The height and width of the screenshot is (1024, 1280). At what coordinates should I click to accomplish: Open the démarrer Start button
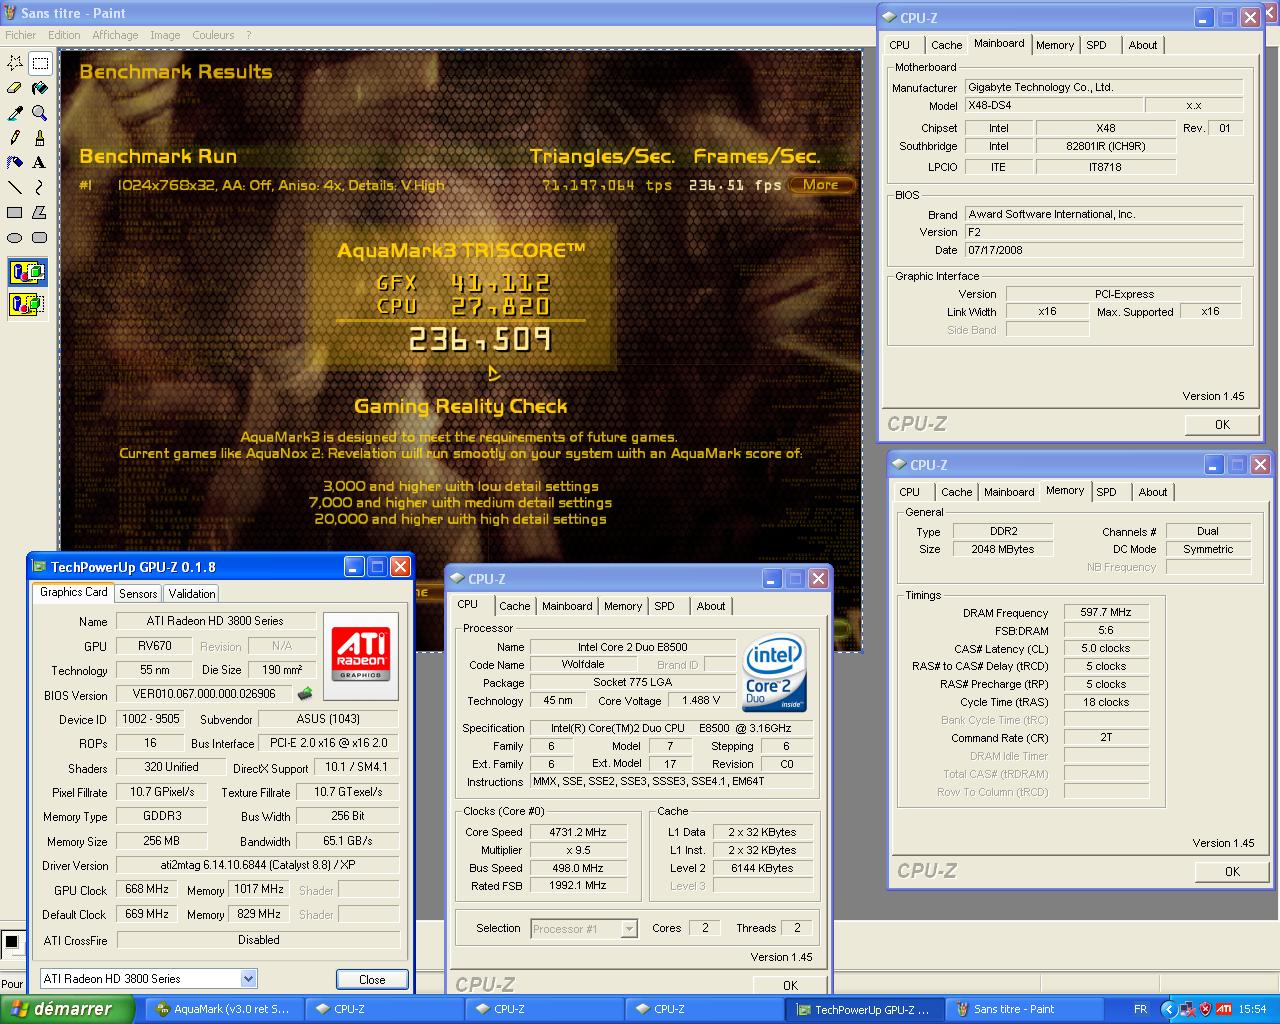coord(67,1009)
